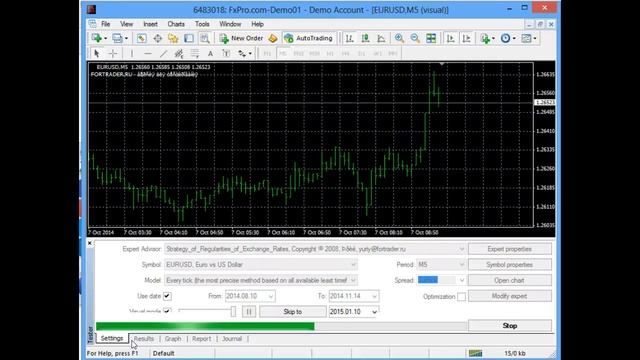The image size is (640, 360).
Task: Open the Periods clock icon
Action: click(506, 38)
